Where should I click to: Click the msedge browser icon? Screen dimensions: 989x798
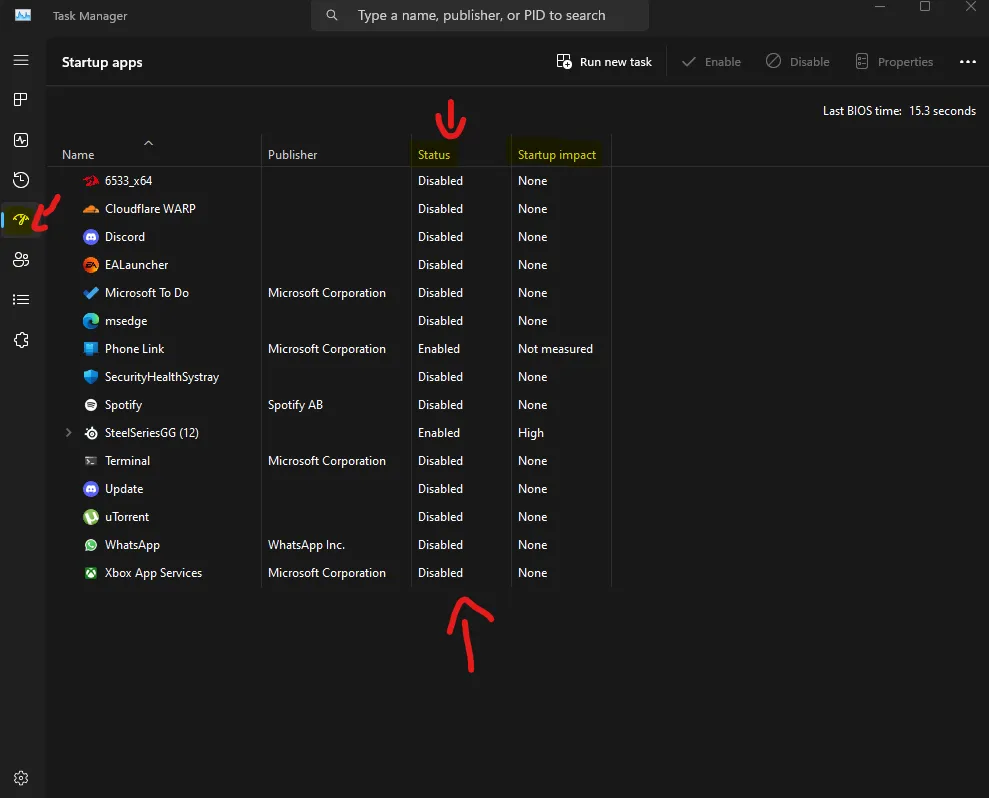[x=91, y=320]
